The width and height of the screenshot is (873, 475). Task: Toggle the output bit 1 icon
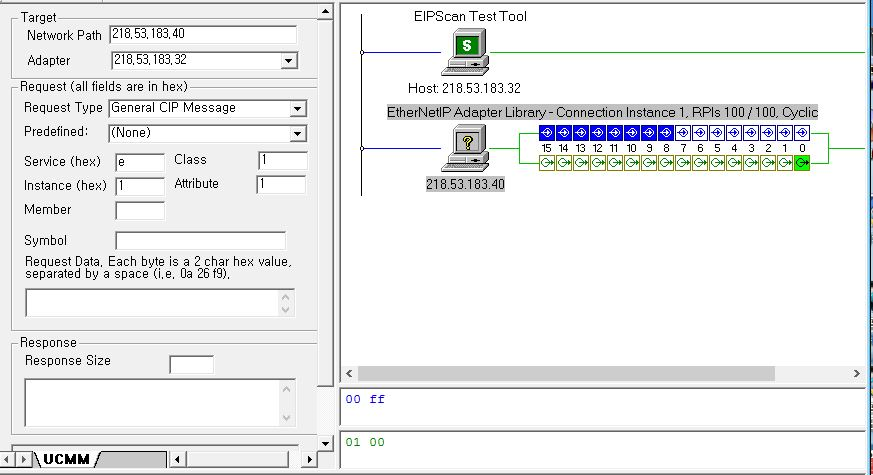pos(785,163)
